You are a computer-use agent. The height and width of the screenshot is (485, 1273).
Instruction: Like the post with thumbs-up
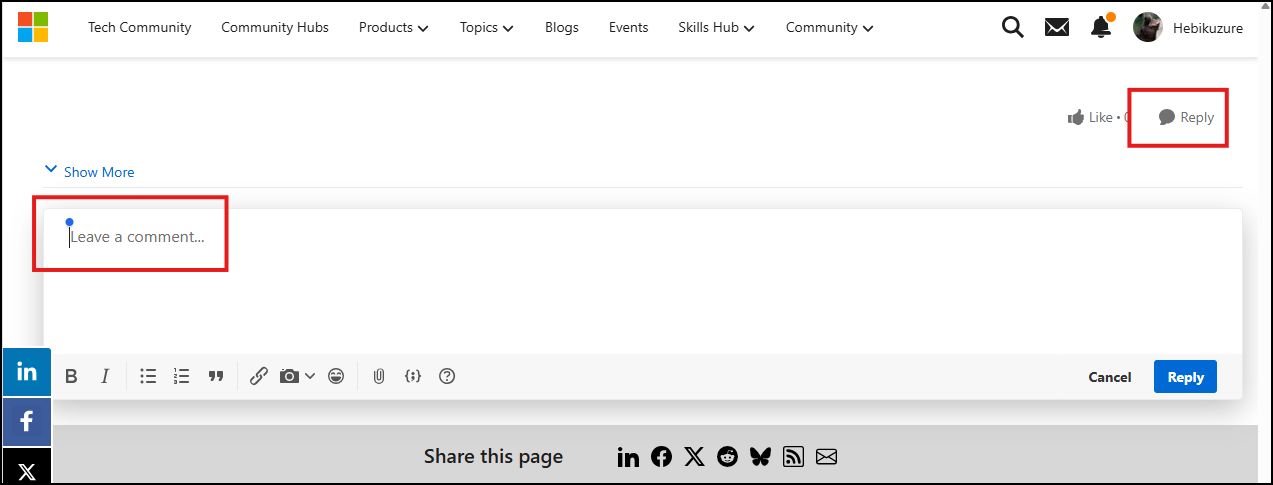tap(1090, 117)
